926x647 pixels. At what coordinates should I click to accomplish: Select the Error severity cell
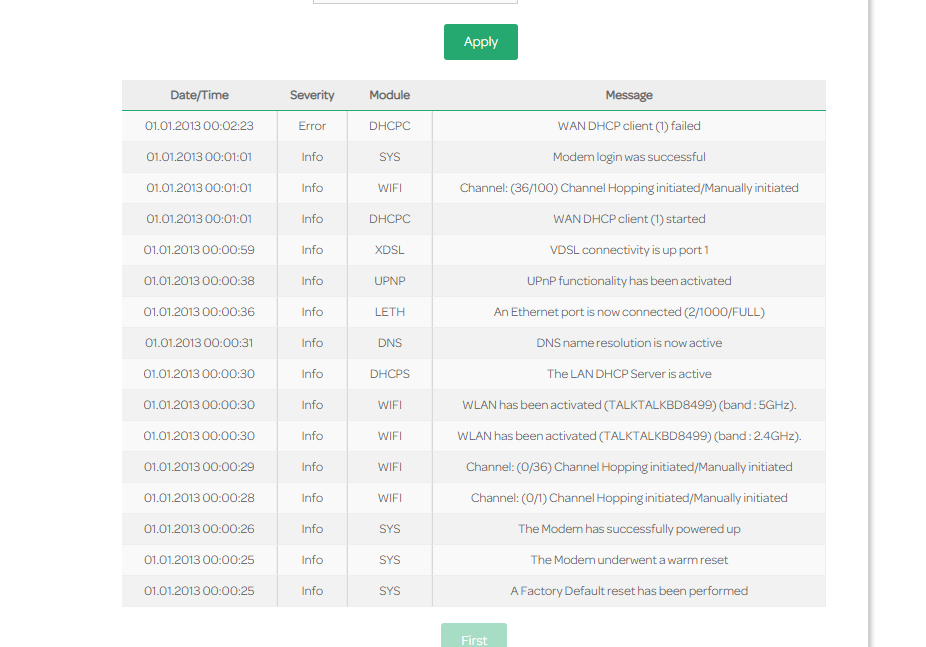point(312,126)
